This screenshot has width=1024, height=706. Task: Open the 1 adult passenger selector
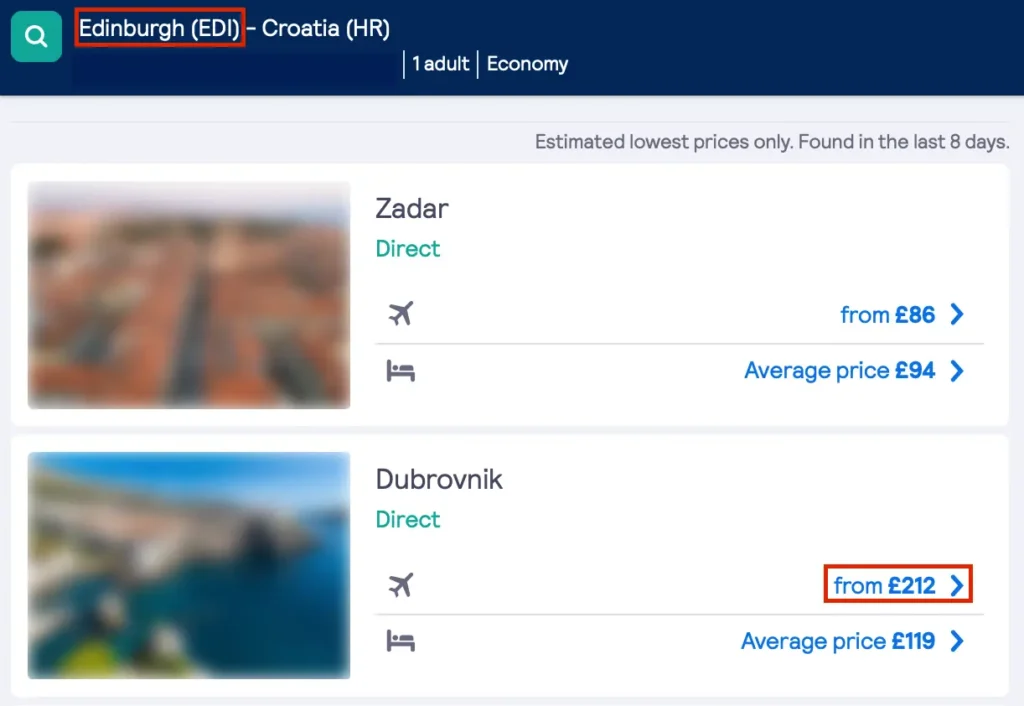click(440, 64)
